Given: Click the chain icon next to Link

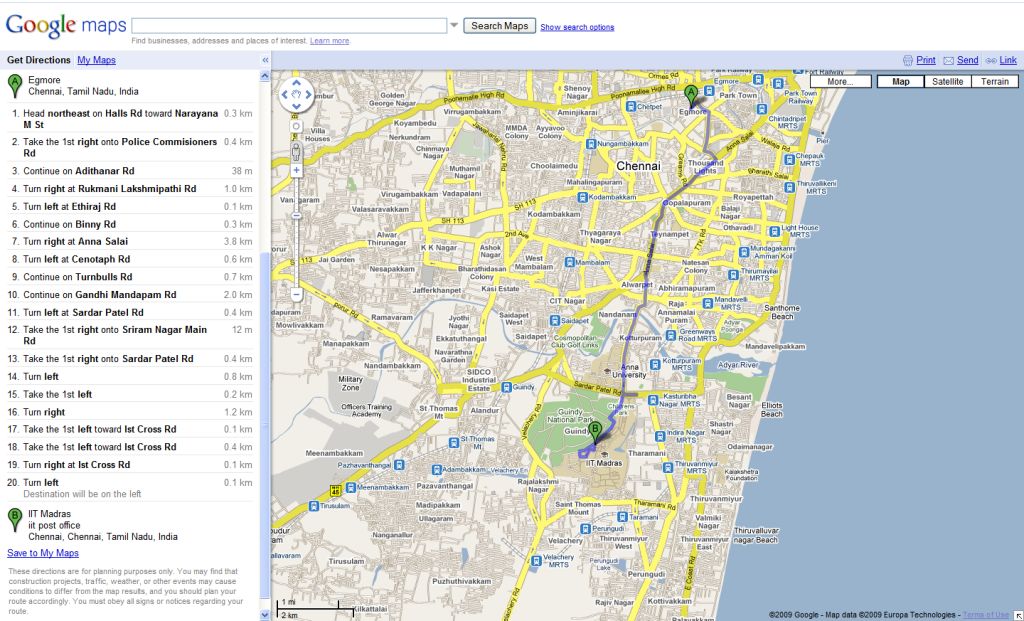Looking at the screenshot, I should (x=991, y=61).
